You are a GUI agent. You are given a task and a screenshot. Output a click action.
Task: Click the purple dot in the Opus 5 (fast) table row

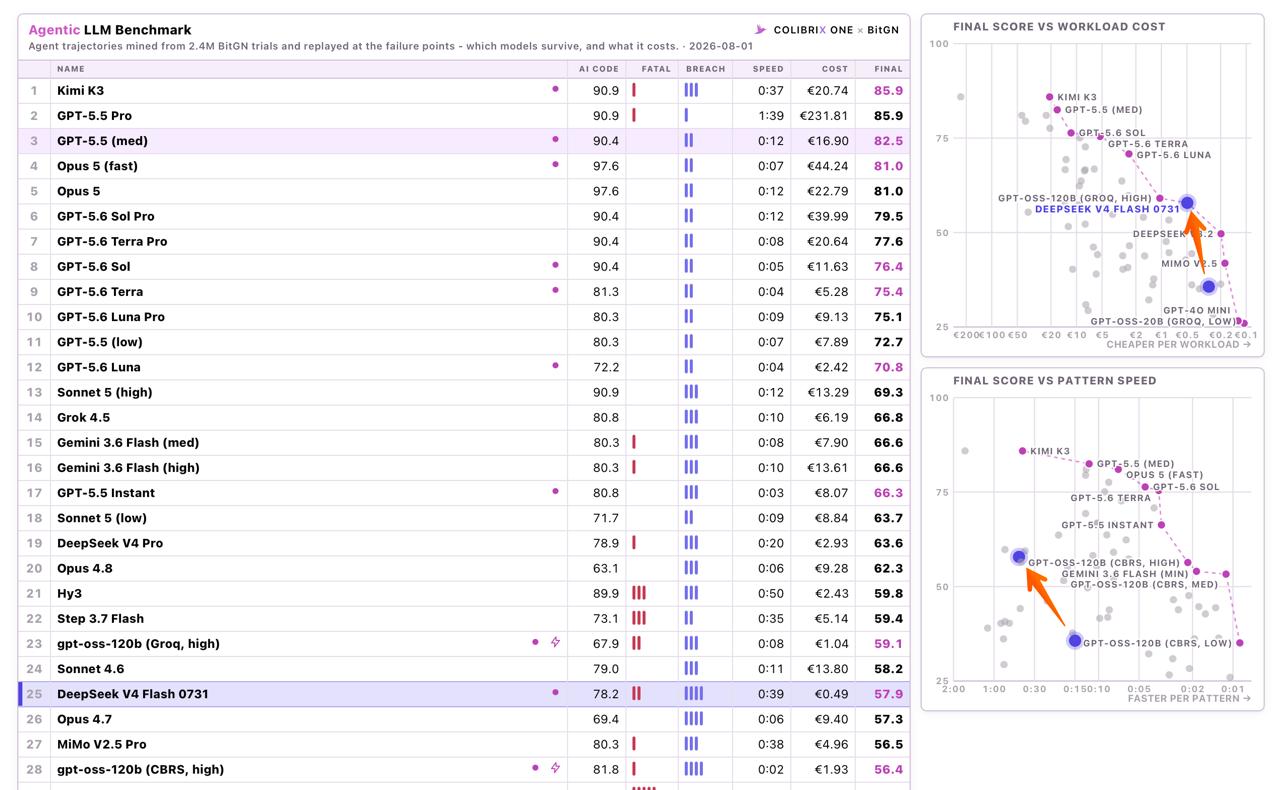[555, 165]
